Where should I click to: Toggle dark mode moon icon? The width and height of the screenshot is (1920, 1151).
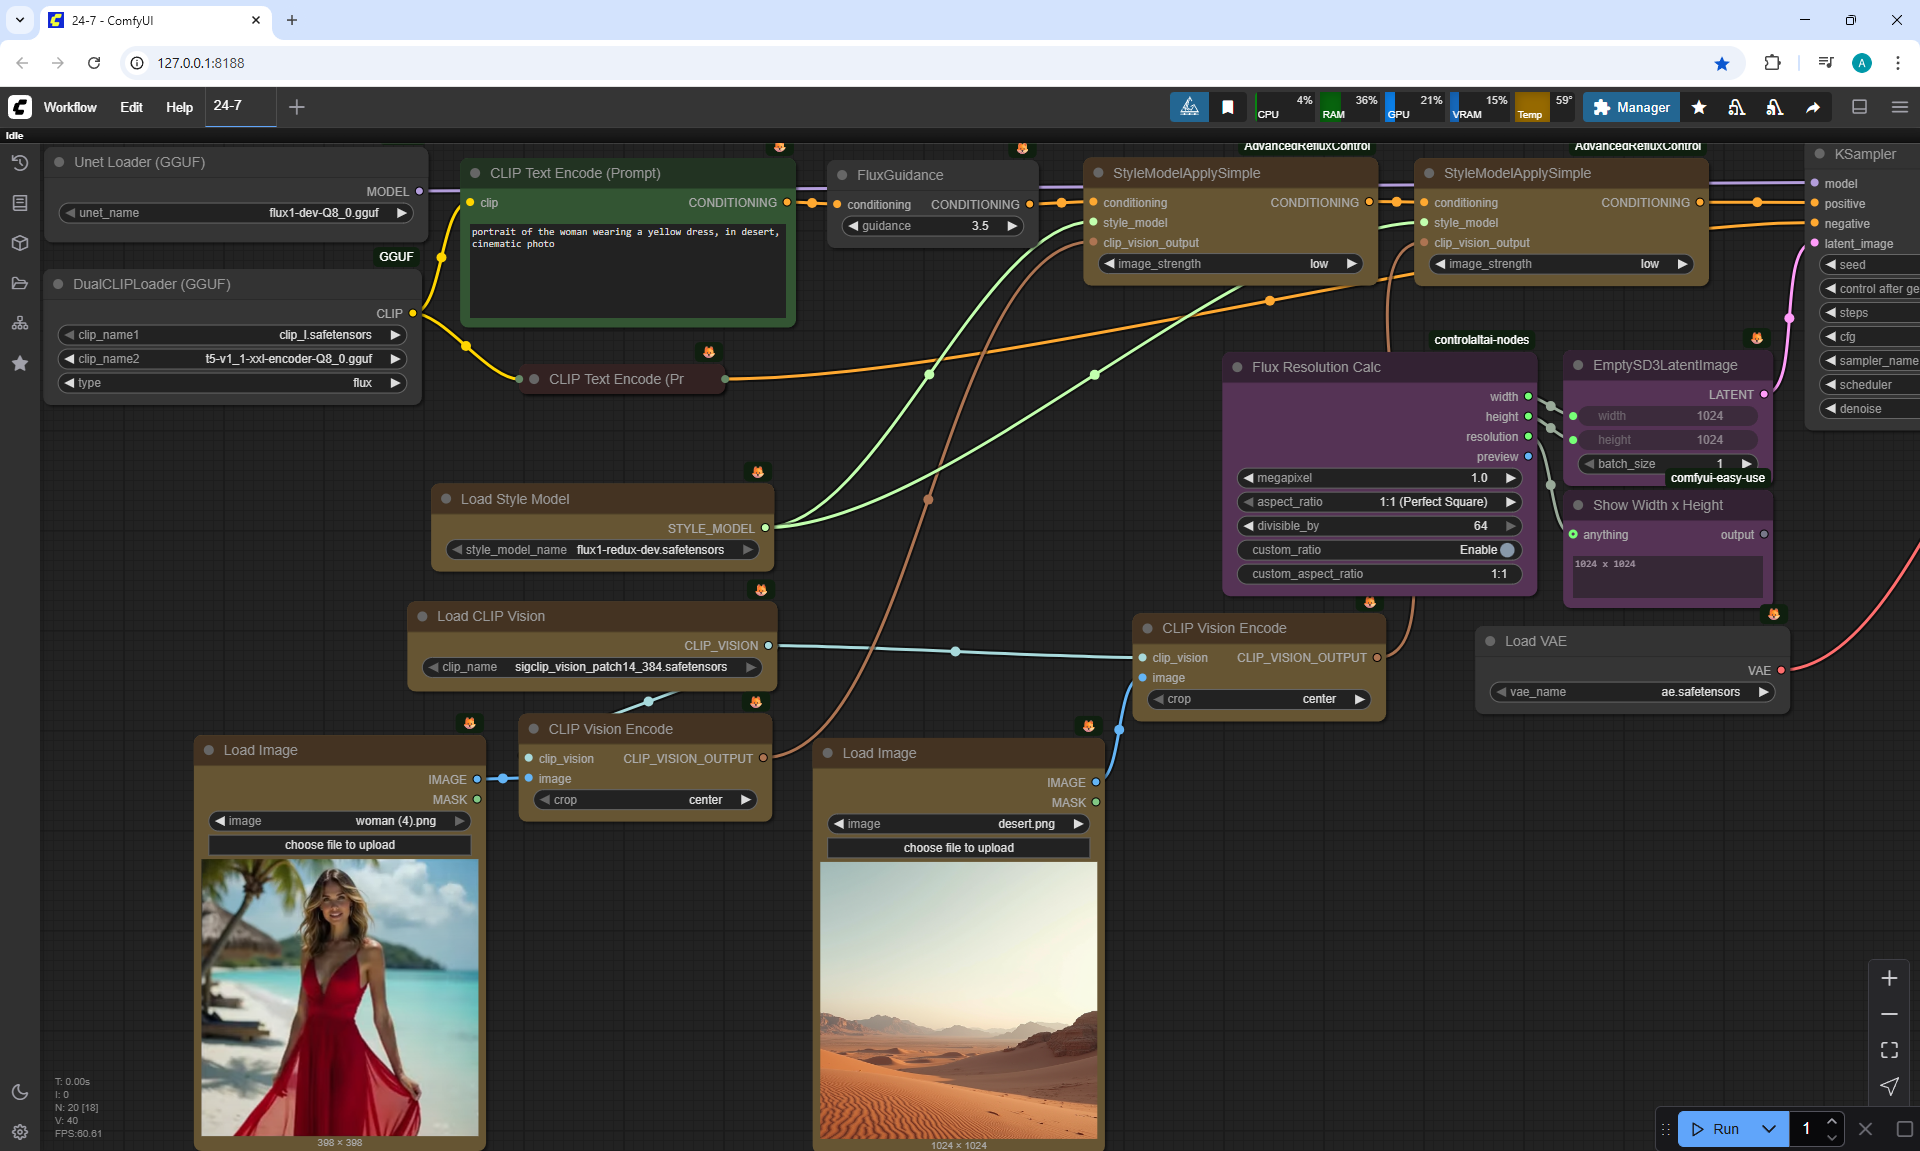[20, 1092]
